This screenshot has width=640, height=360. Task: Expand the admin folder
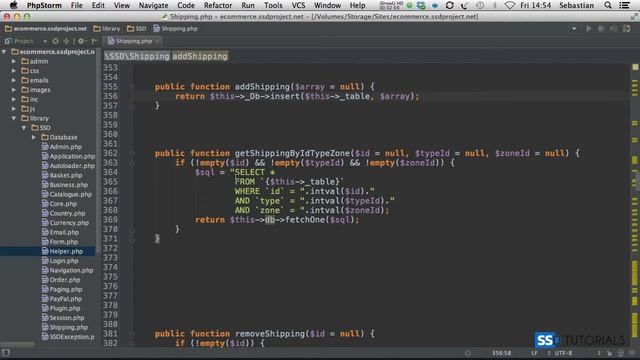[x=14, y=61]
